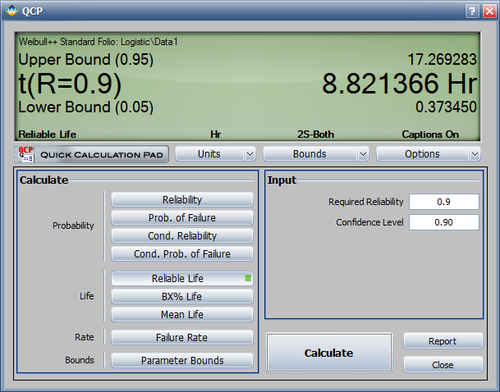
Task: Click the Weibull++ Standard Folio header text
Action: [98, 42]
